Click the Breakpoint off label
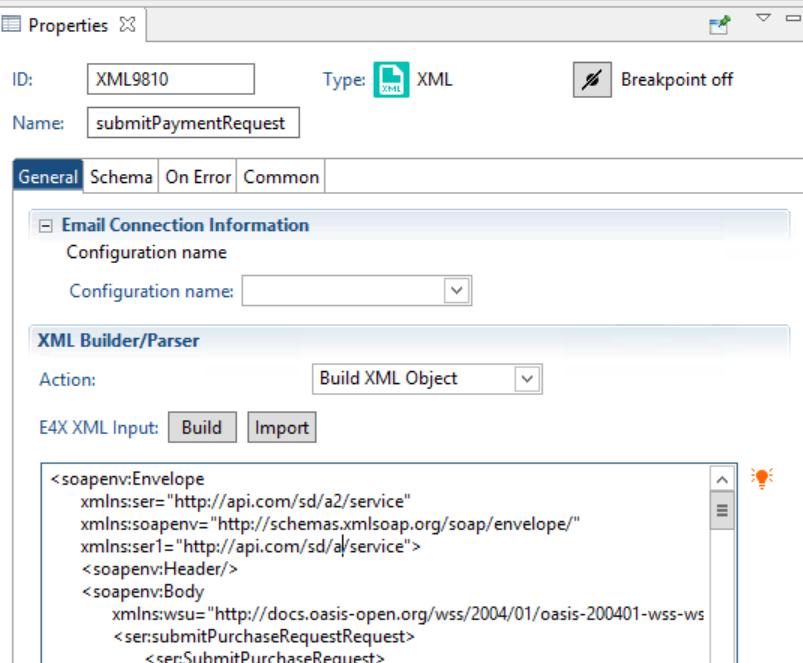Screen dimensions: 803x663 pyautogui.click(x=677, y=79)
